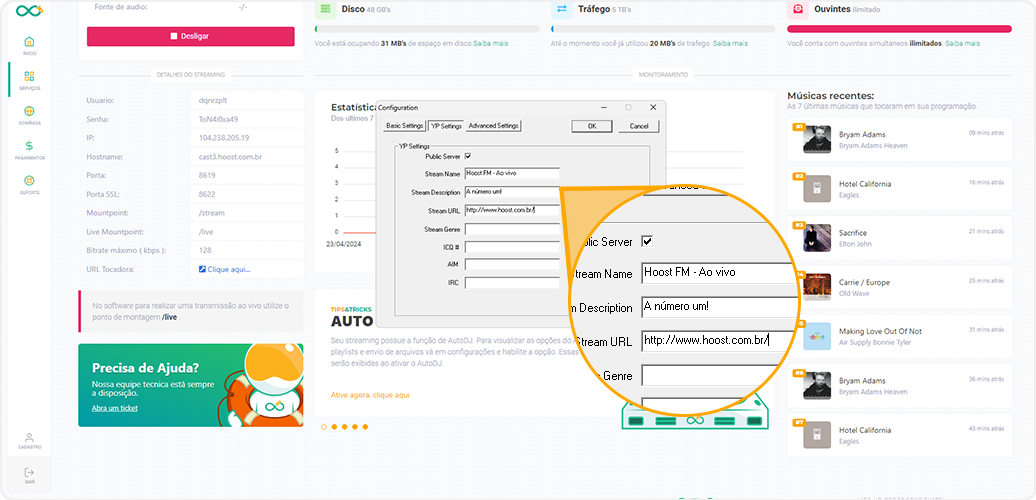Click Bryam Adams thumbnail from 36 mins ago

coord(817,386)
